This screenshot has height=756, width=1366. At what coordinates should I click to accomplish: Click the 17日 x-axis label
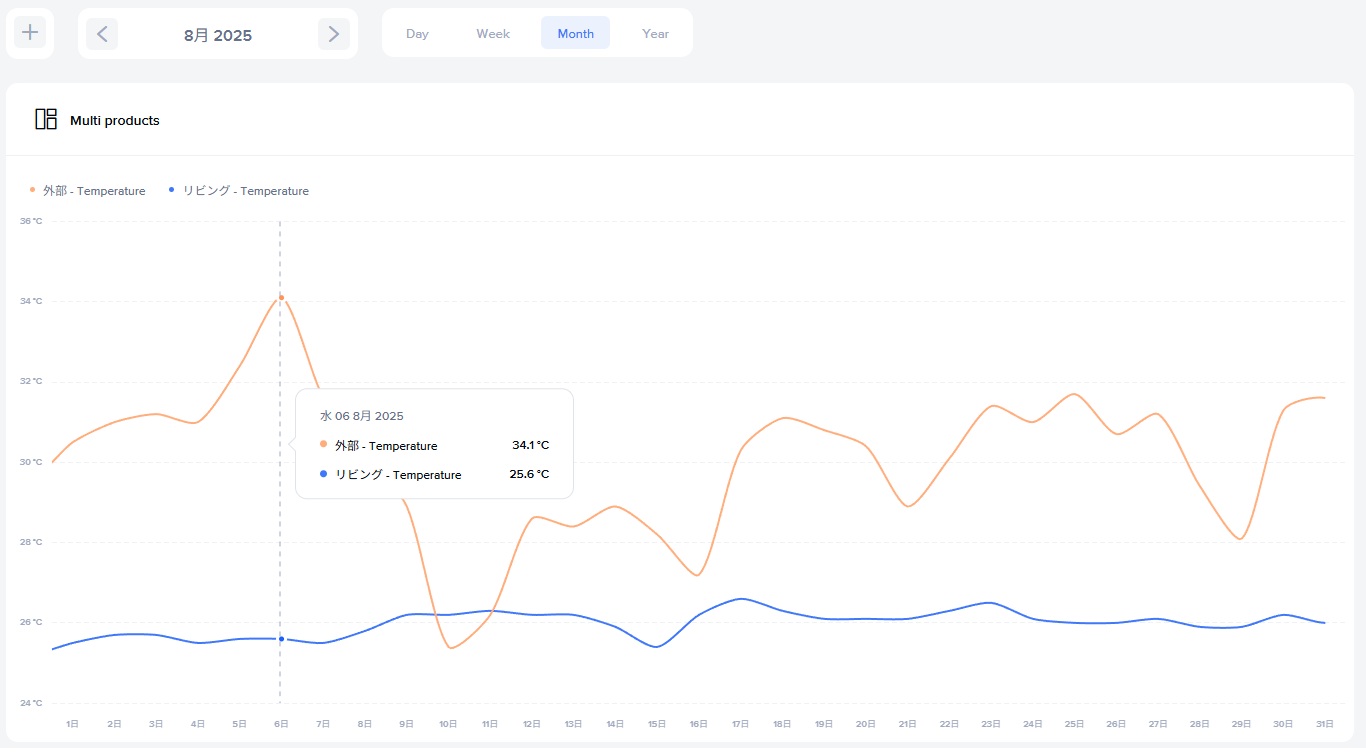pyautogui.click(x=740, y=723)
